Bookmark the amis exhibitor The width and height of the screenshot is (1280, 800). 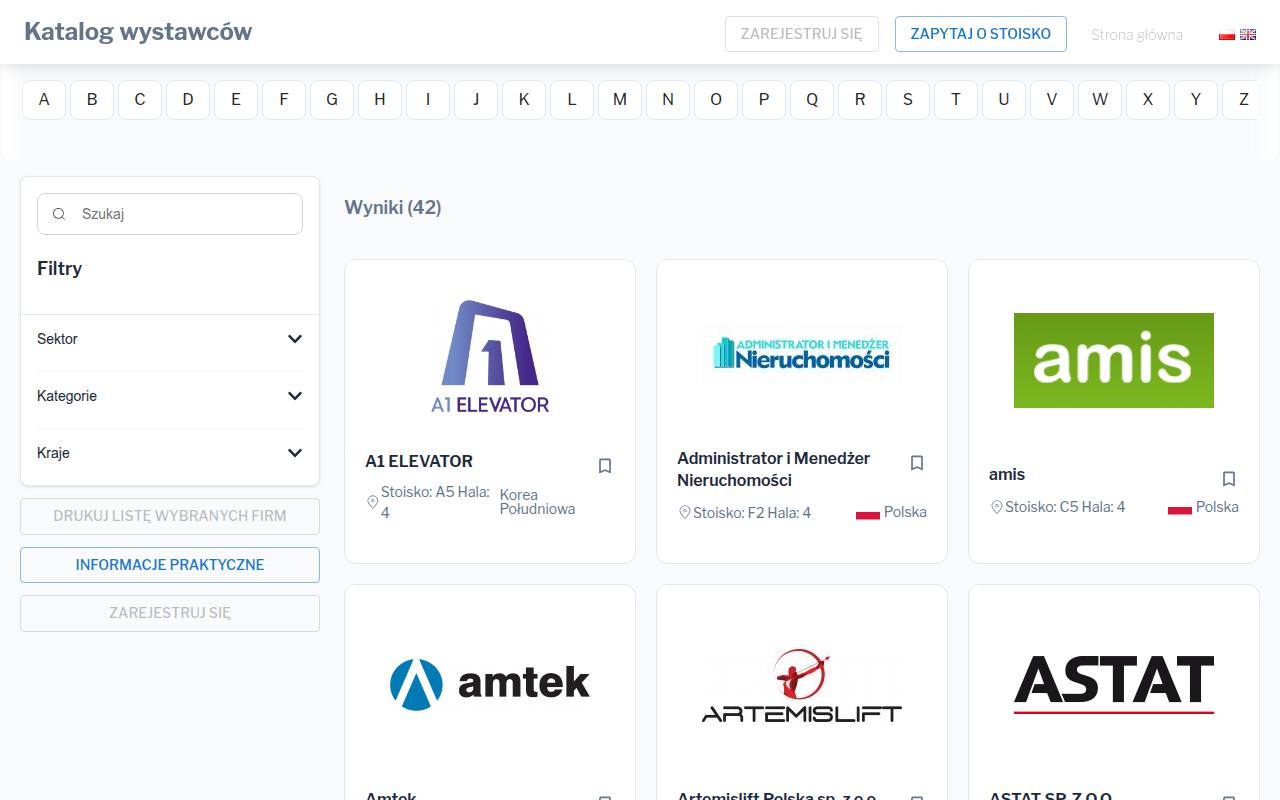point(1229,479)
